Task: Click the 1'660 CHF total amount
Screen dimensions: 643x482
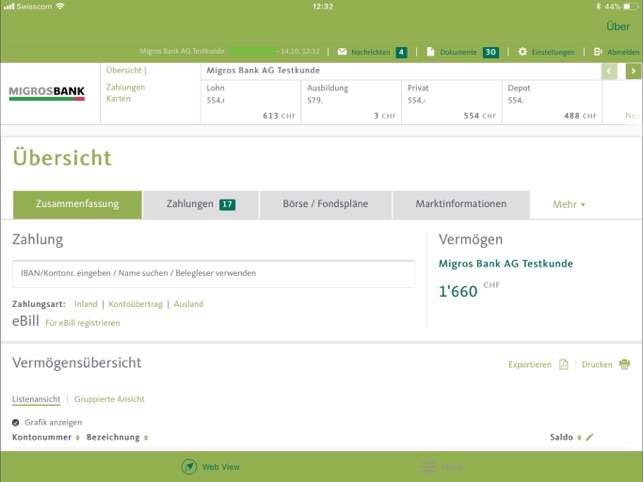Action: pos(469,290)
